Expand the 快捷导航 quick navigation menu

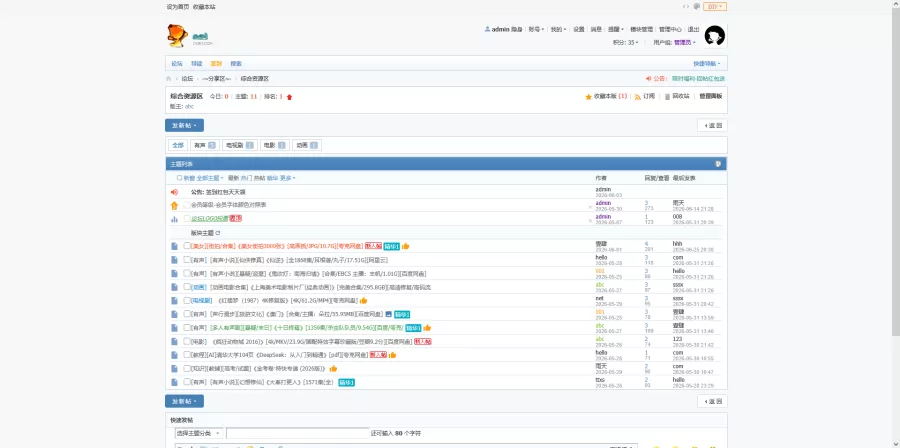pos(707,64)
